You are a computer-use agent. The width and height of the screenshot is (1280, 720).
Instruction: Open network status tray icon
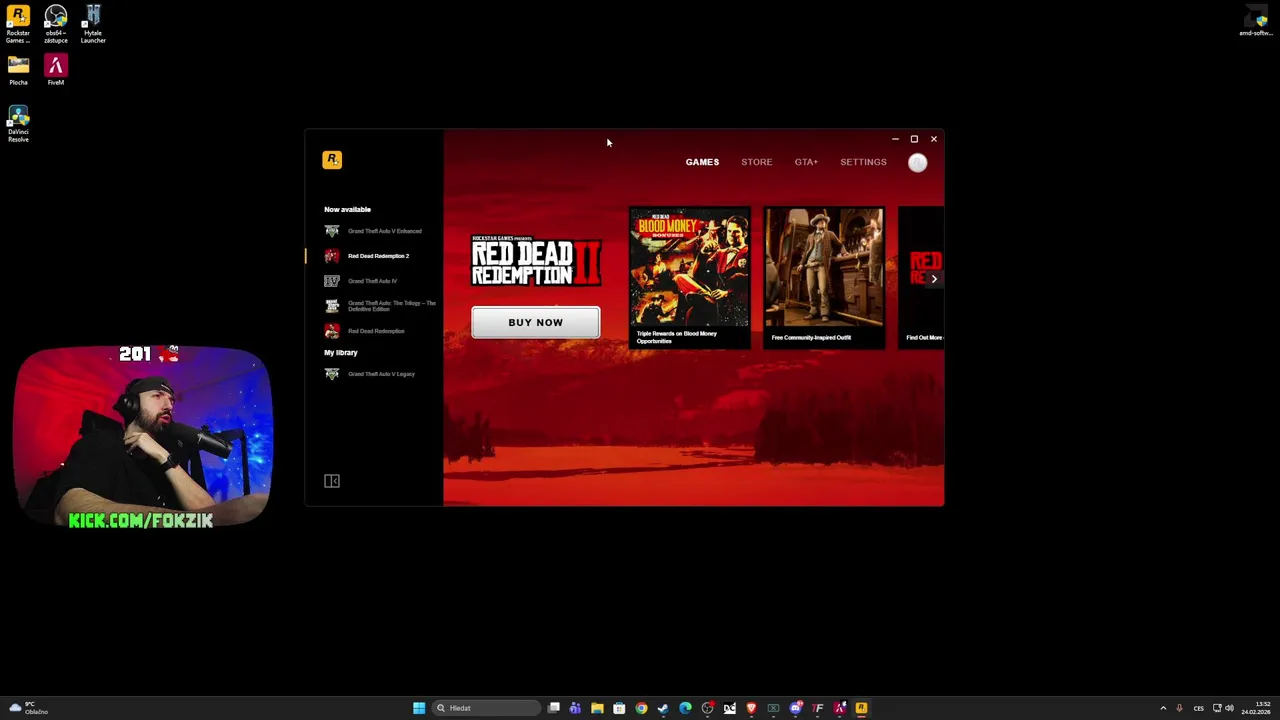tap(1217, 708)
